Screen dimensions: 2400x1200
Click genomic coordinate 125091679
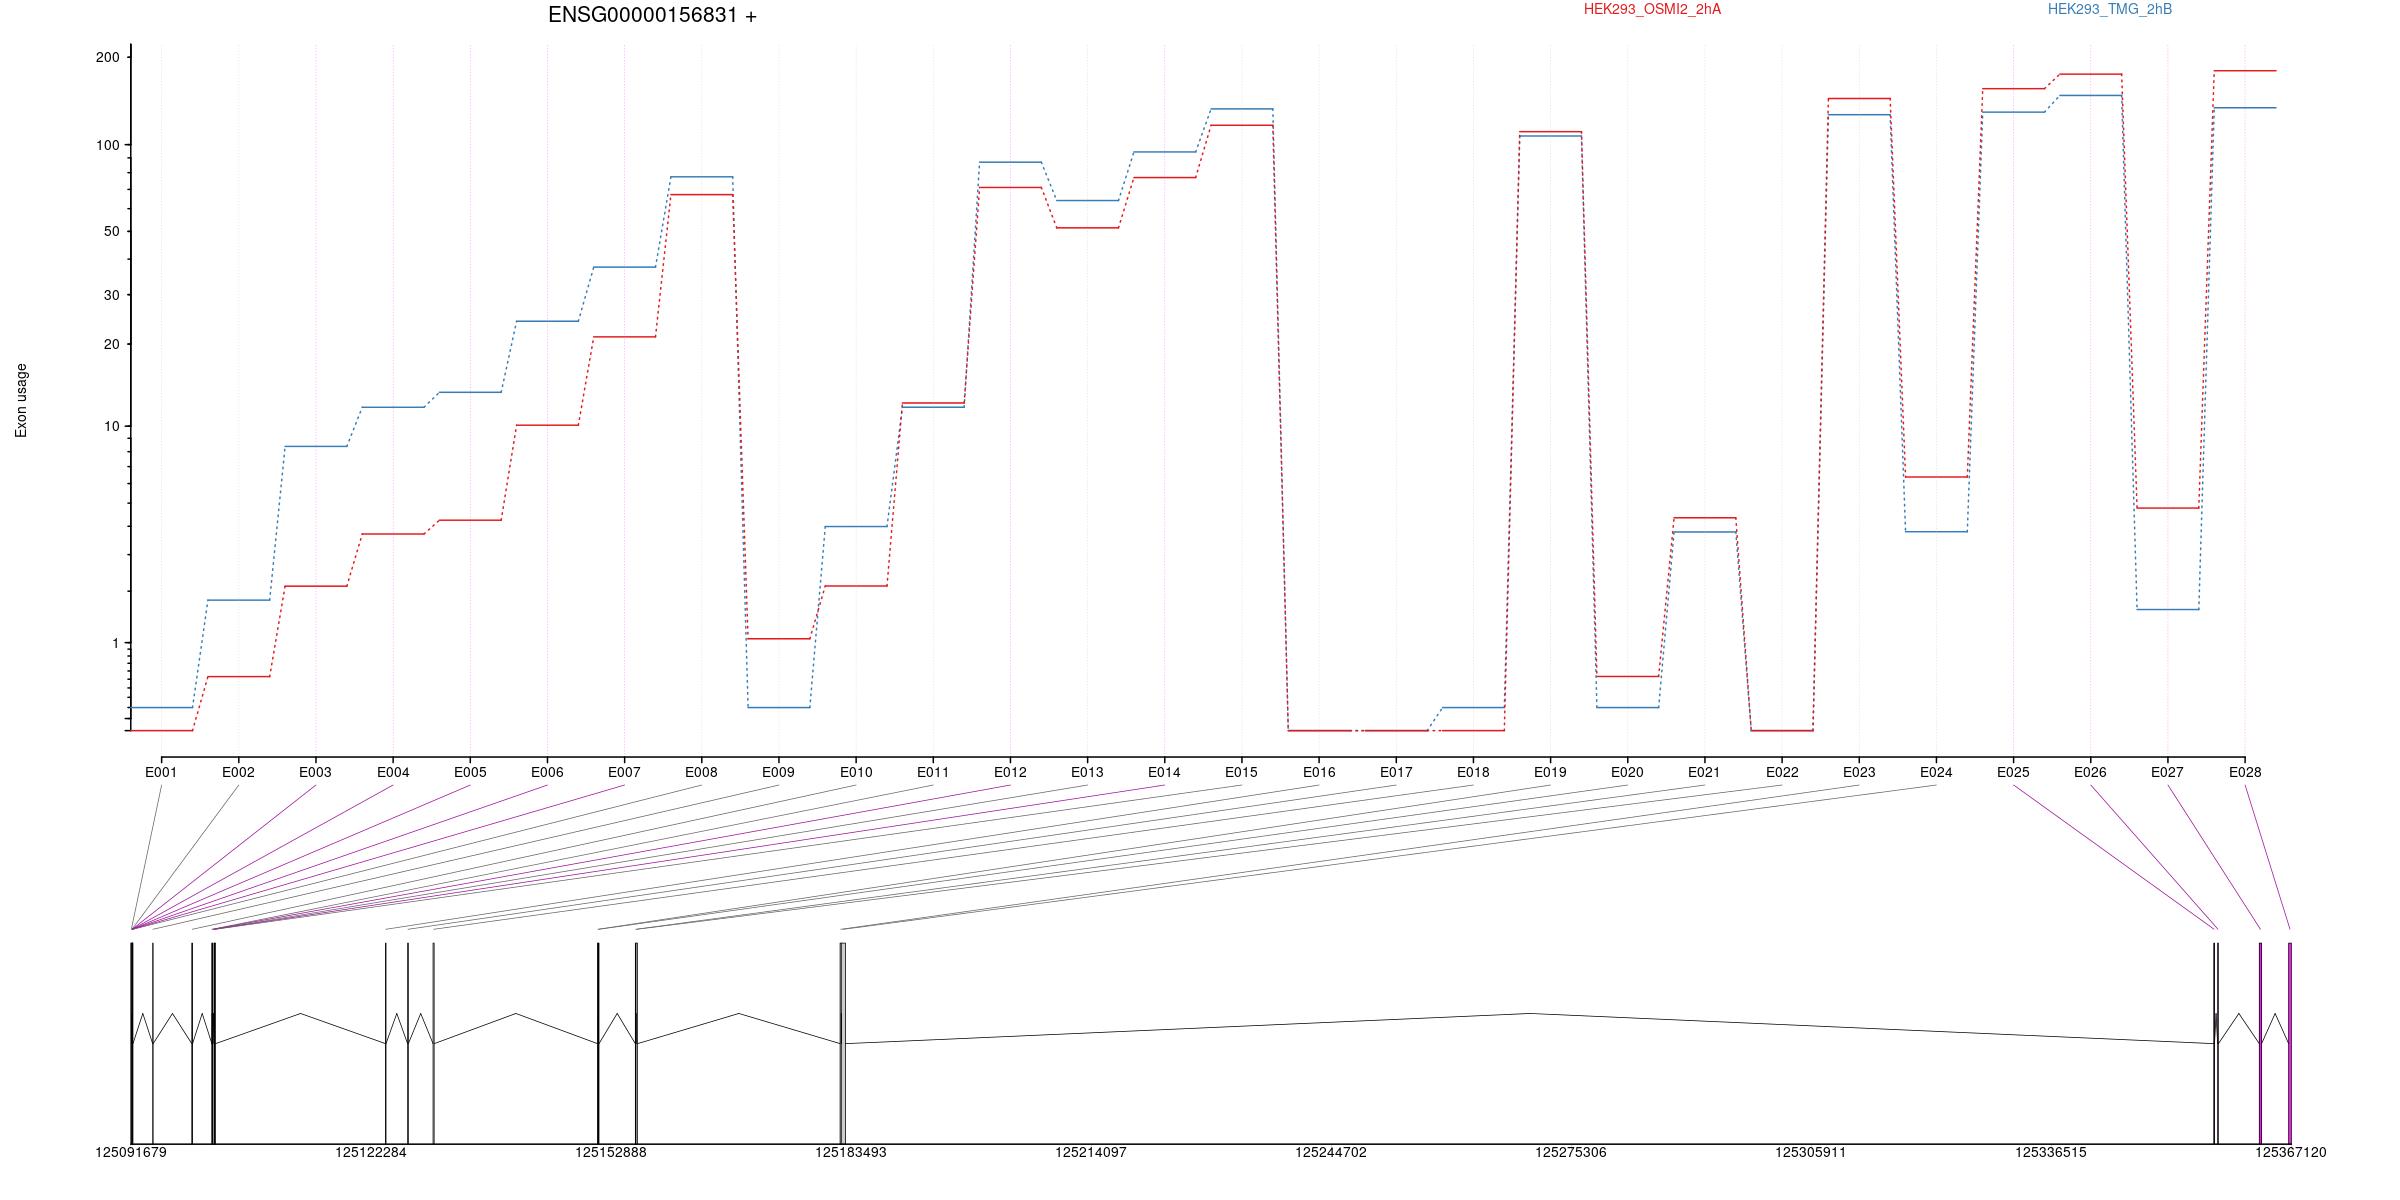point(131,1152)
